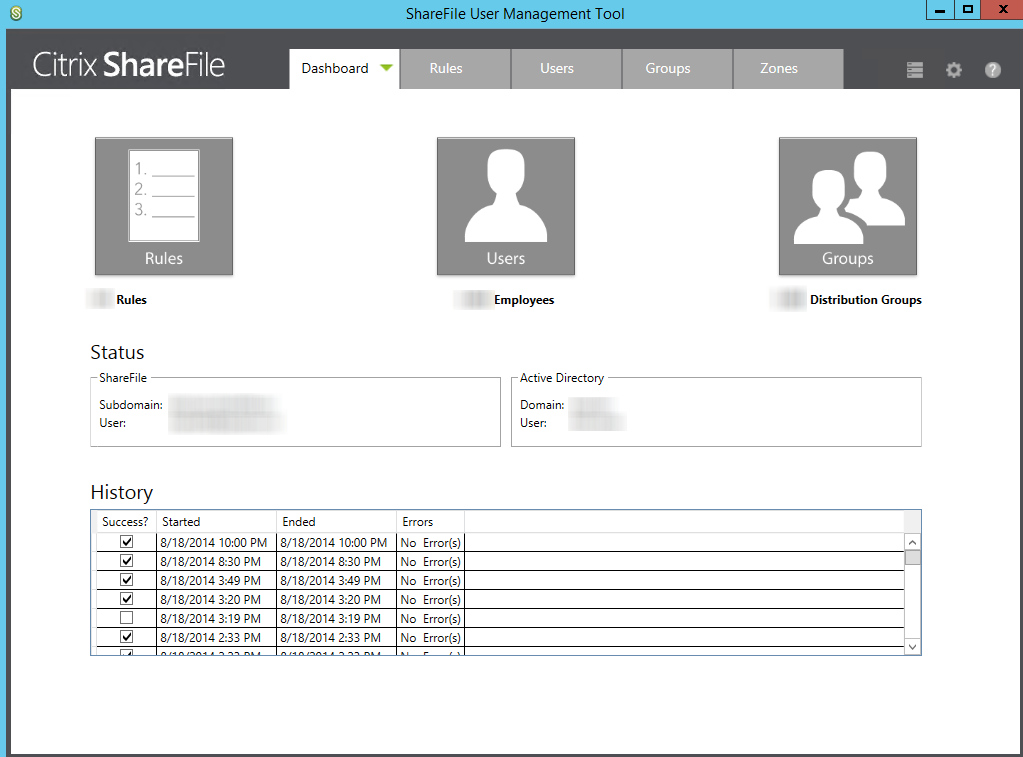Screen dimensions: 1023x757
Task: Open the Users dashboard tile
Action: 506,206
